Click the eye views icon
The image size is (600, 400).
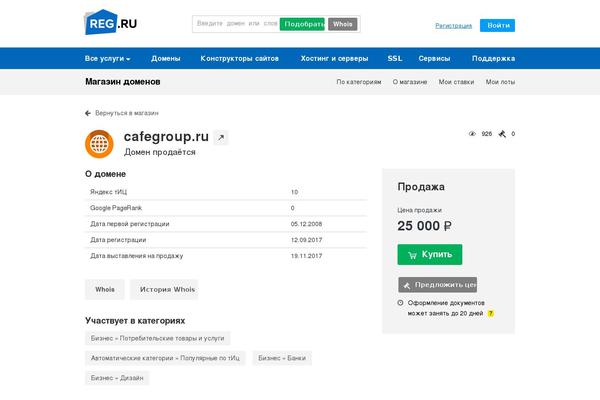(x=472, y=134)
